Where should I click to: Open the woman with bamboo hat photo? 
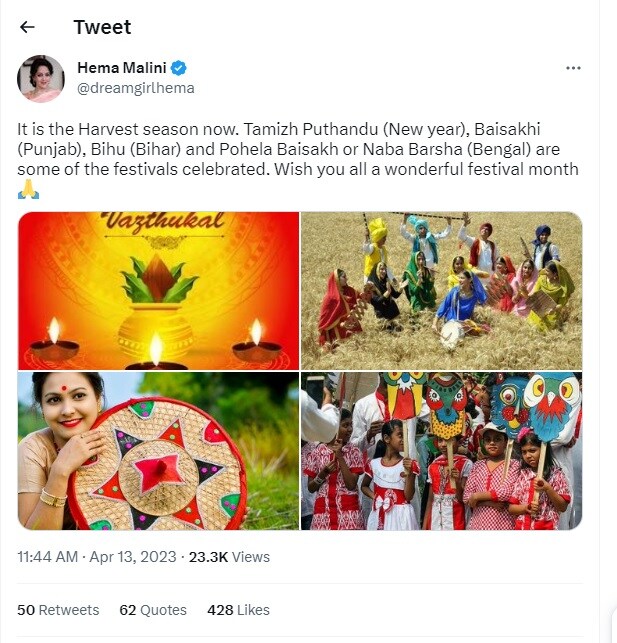point(158,451)
